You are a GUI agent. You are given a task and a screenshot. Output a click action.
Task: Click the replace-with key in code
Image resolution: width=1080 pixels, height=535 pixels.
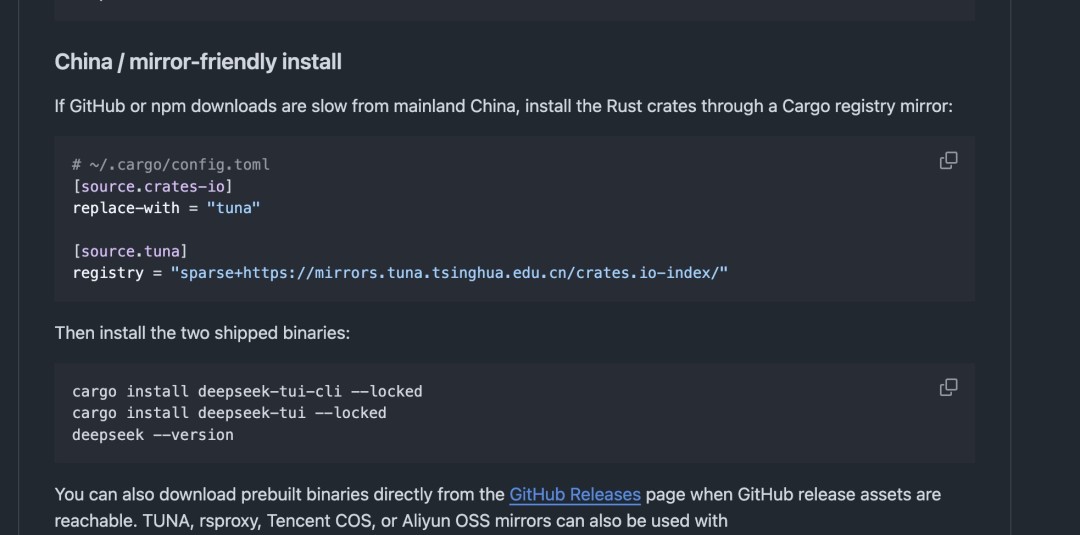126,208
